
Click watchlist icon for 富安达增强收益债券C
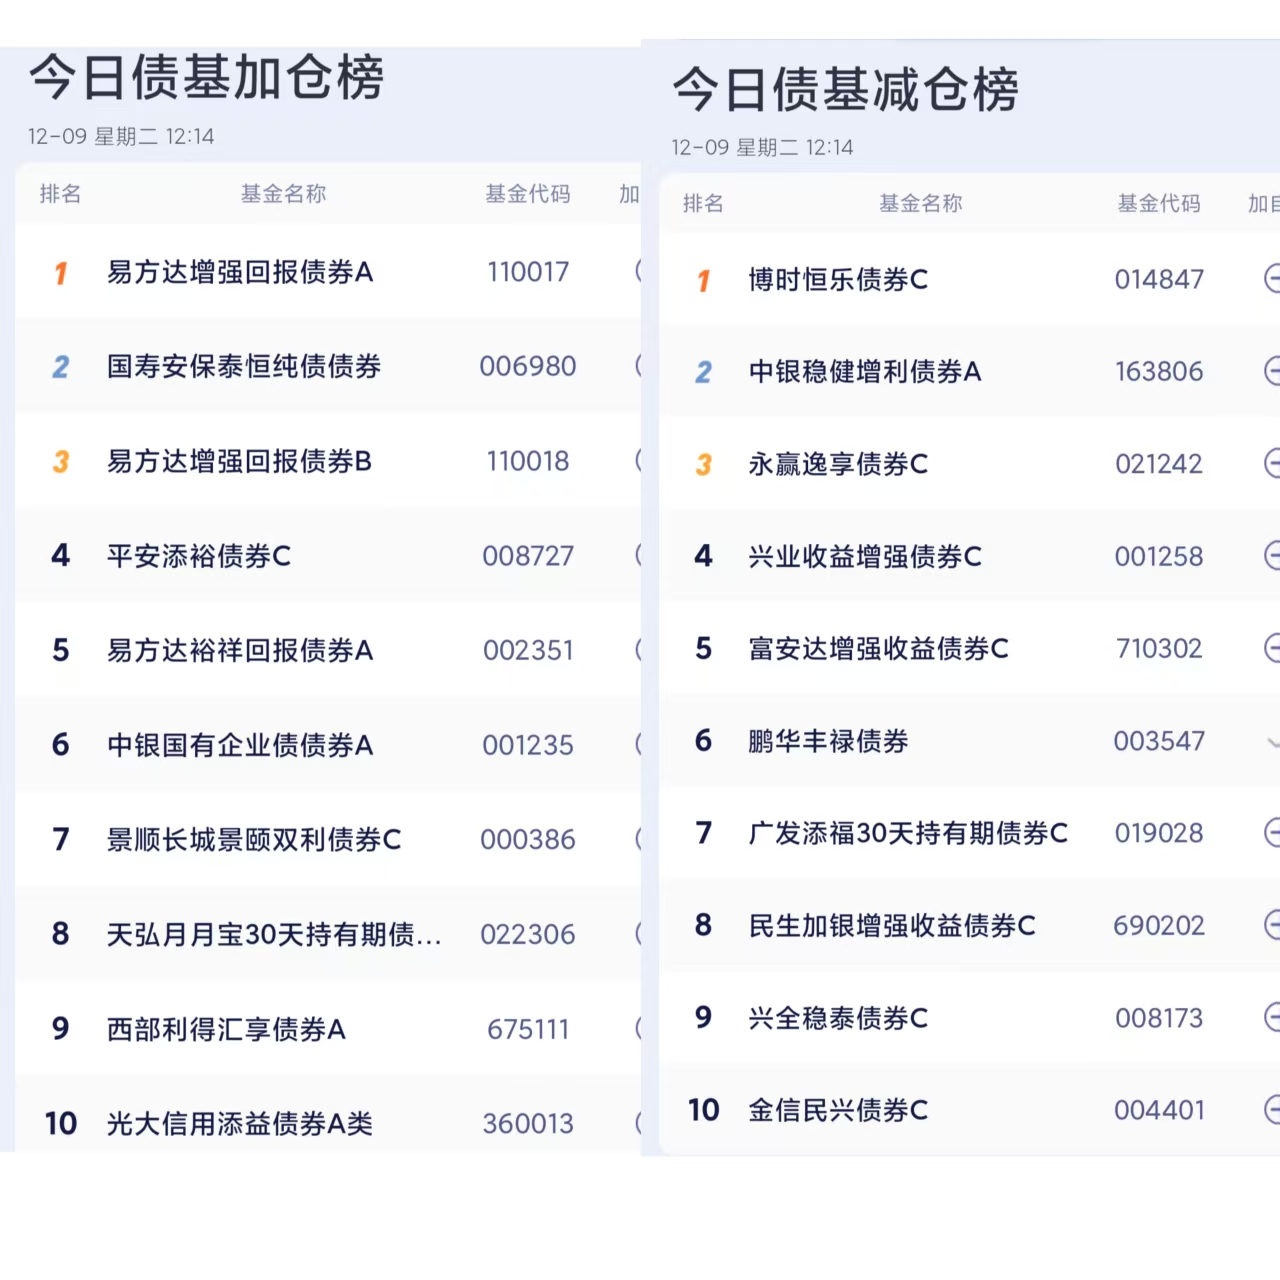(1272, 648)
